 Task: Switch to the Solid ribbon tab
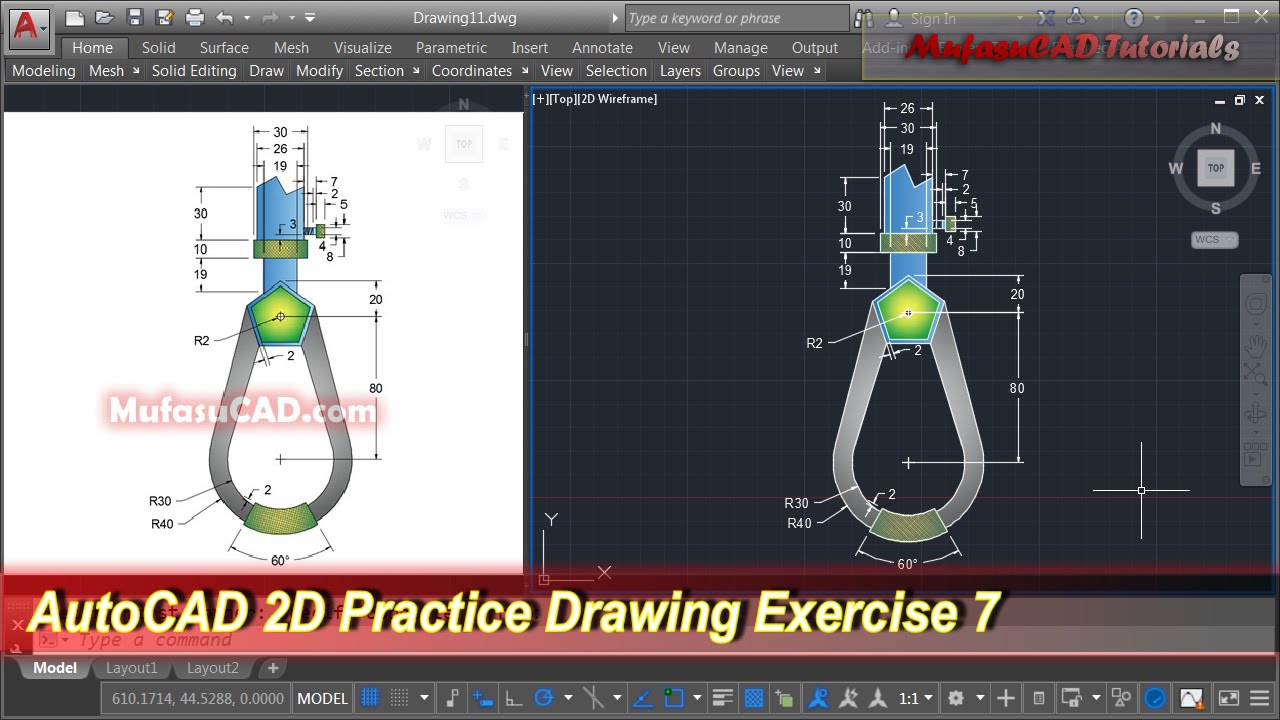(x=158, y=47)
